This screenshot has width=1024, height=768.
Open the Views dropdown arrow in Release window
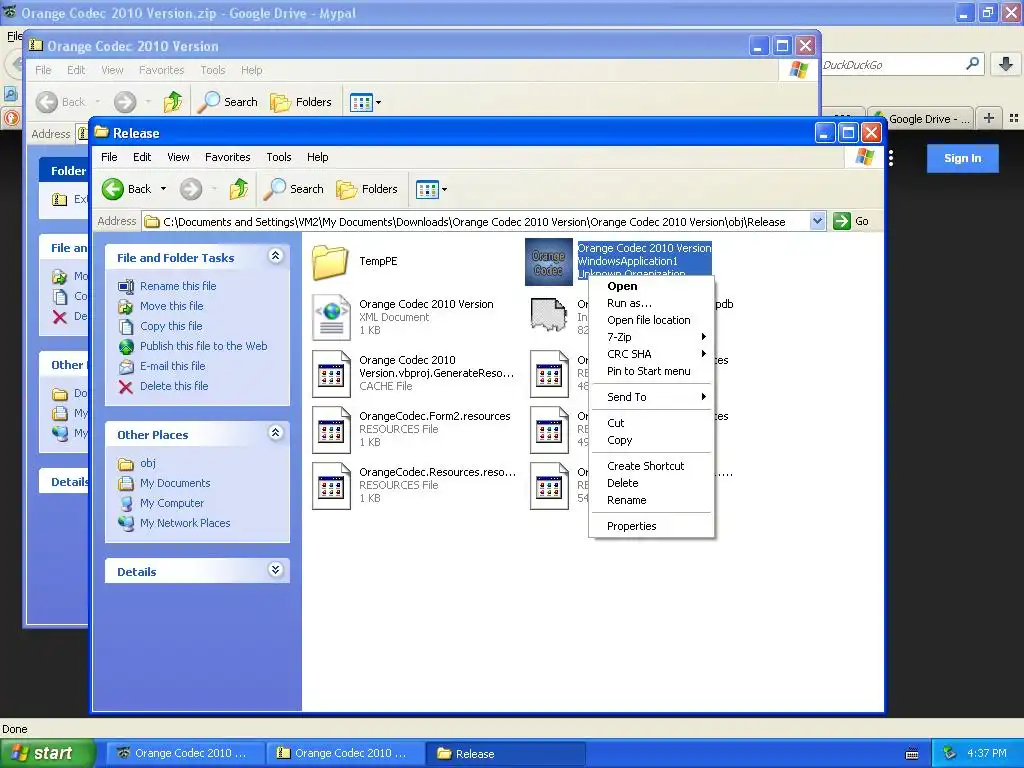pyautogui.click(x=445, y=190)
